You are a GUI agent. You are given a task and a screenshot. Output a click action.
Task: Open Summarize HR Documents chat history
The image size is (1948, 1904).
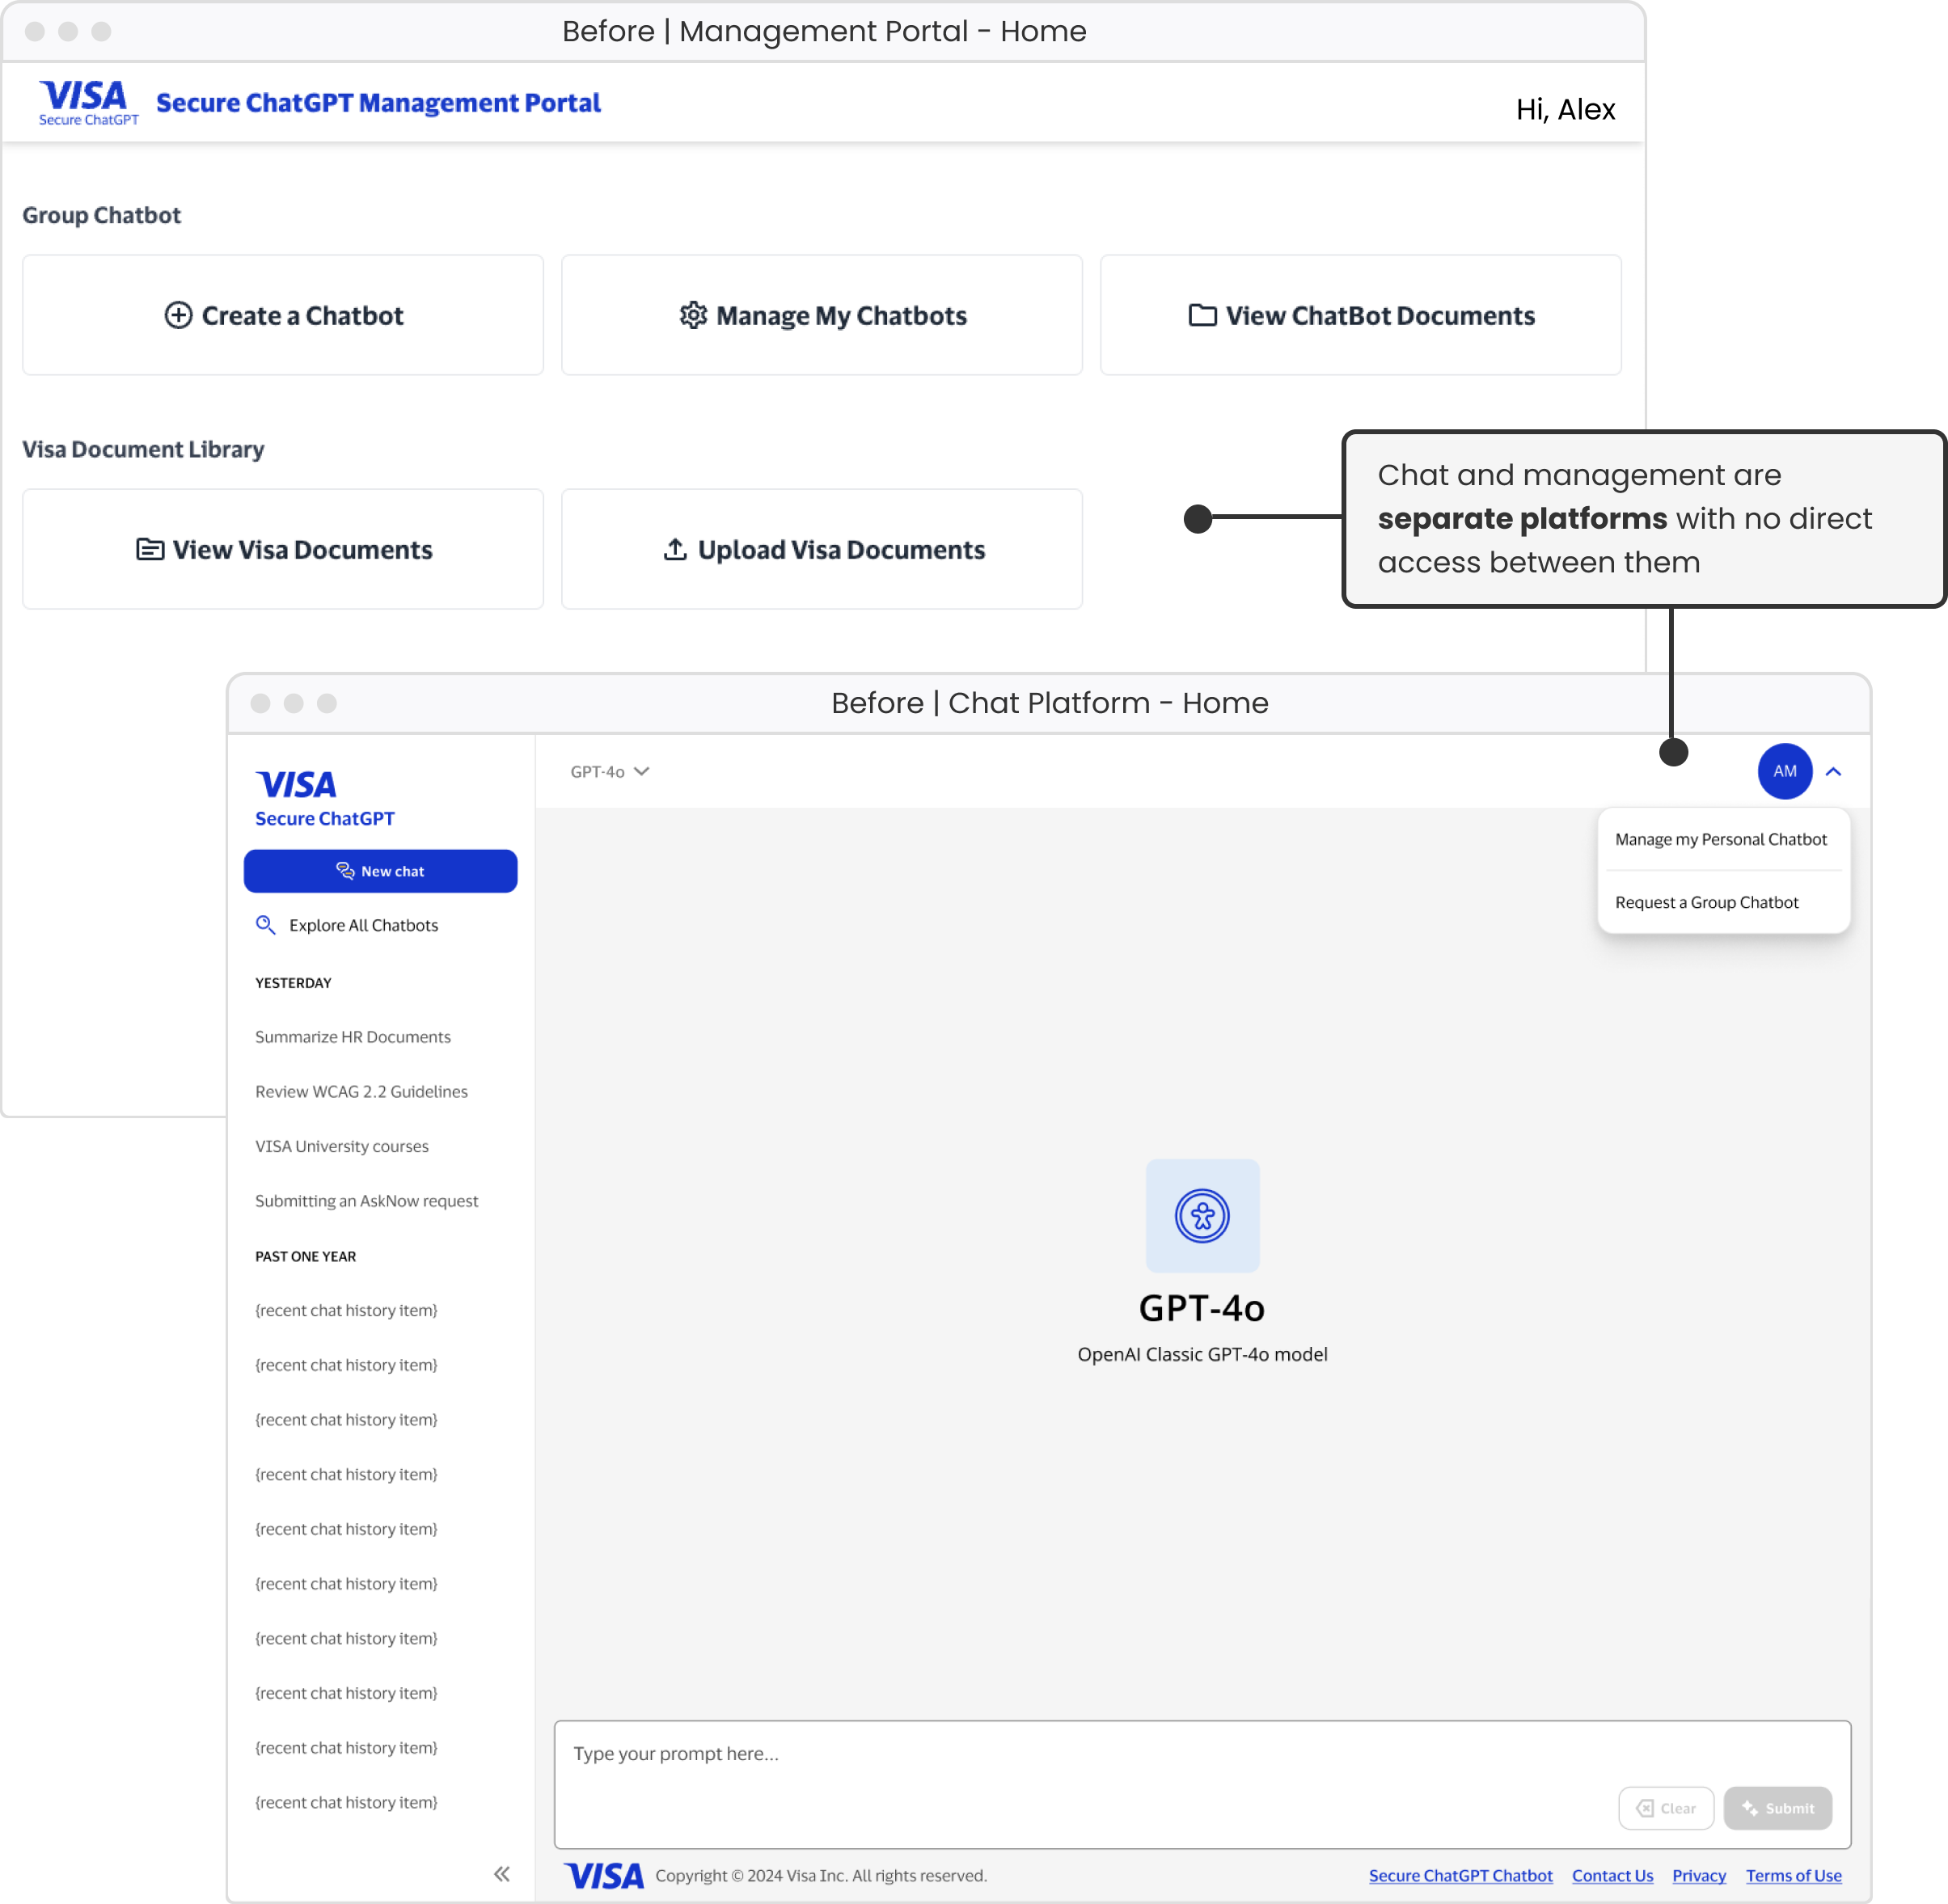coord(352,1037)
